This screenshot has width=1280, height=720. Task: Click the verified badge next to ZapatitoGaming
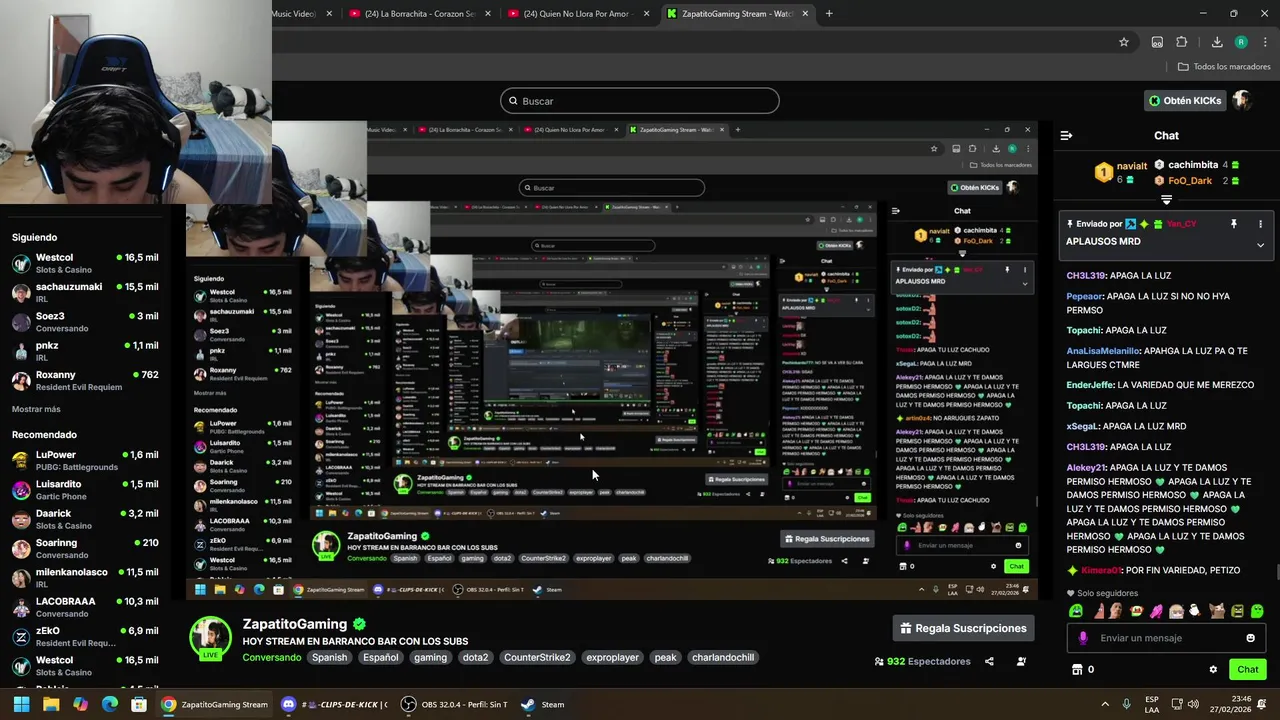click(x=359, y=624)
